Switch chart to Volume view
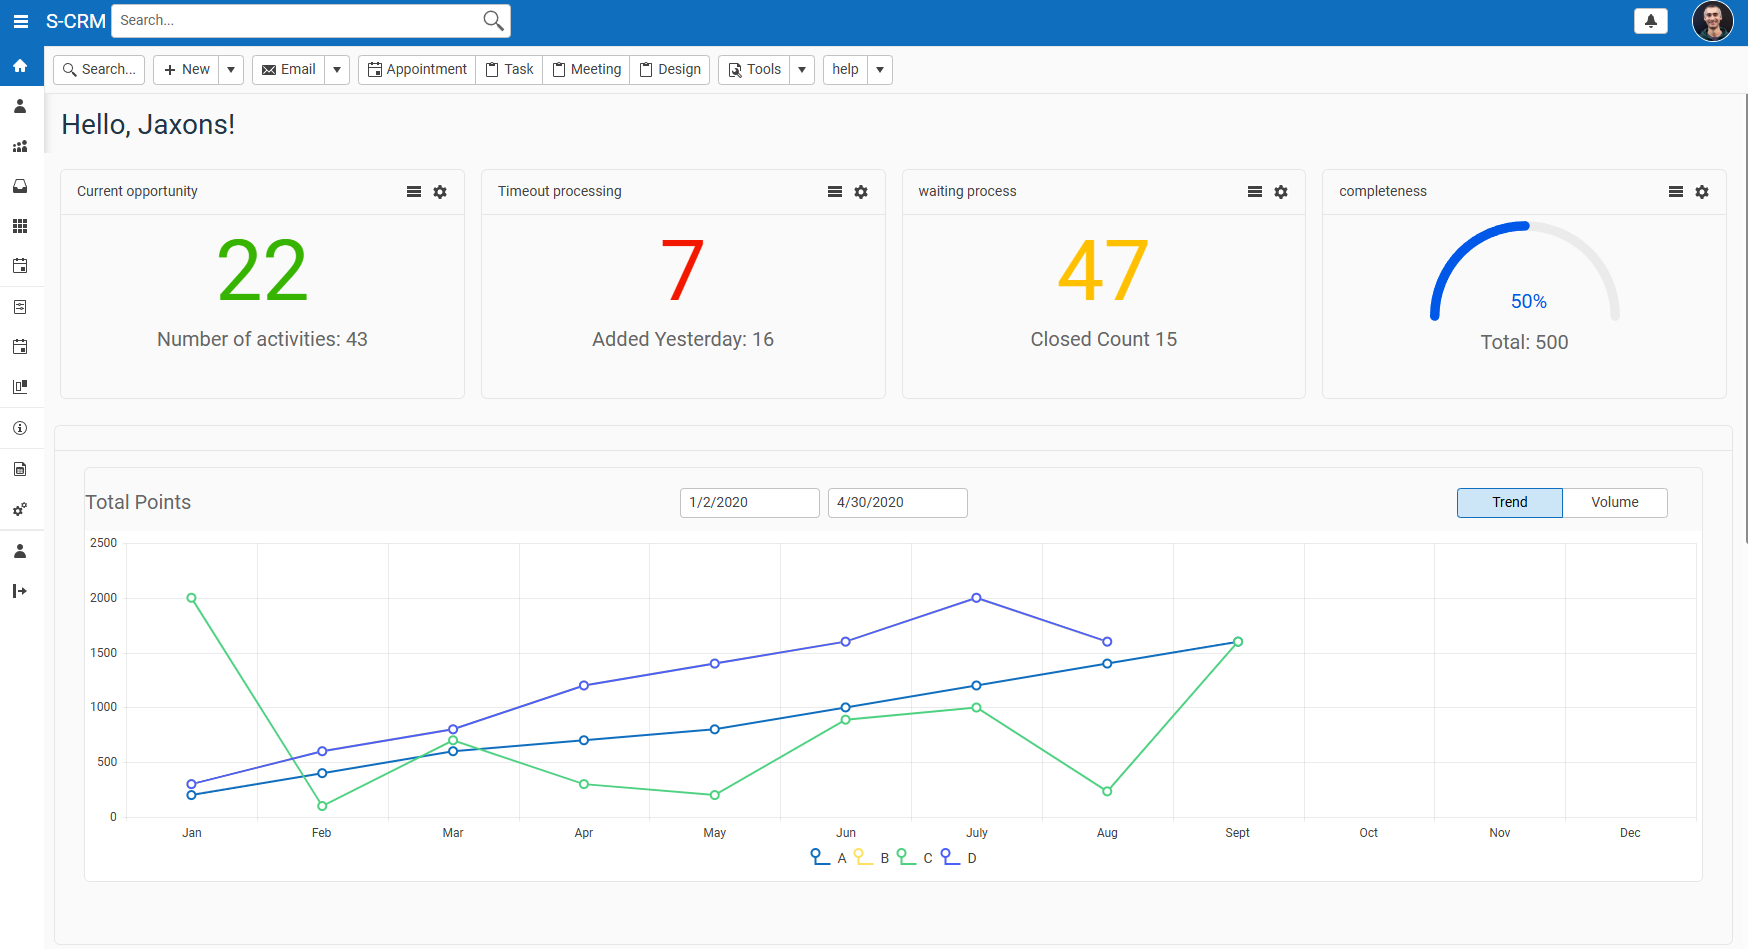Image resolution: width=1748 pixels, height=949 pixels. pos(1614,503)
